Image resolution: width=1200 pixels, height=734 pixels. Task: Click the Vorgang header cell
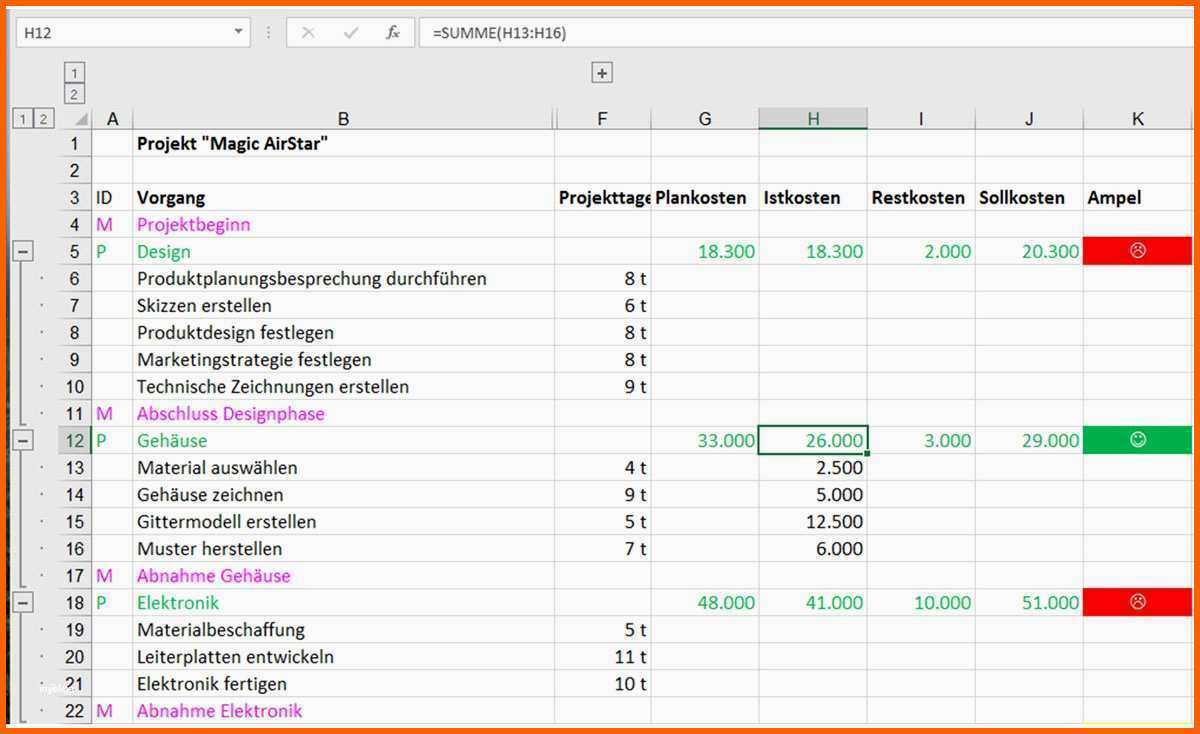point(343,198)
